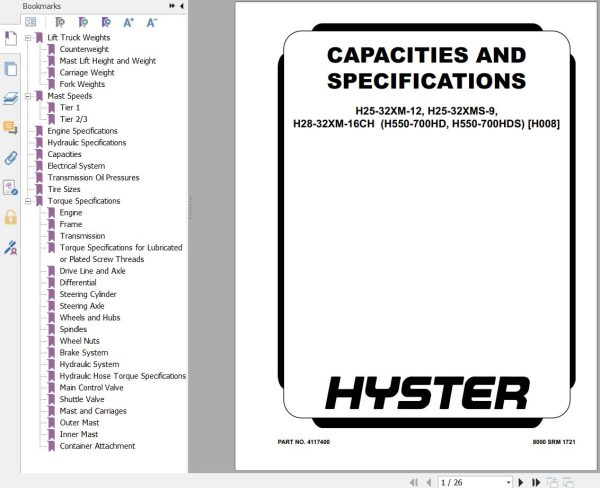Viewport: 600px width, 488px height.
Task: Open the Bookmarks sidebar panel icon
Action: (10, 38)
